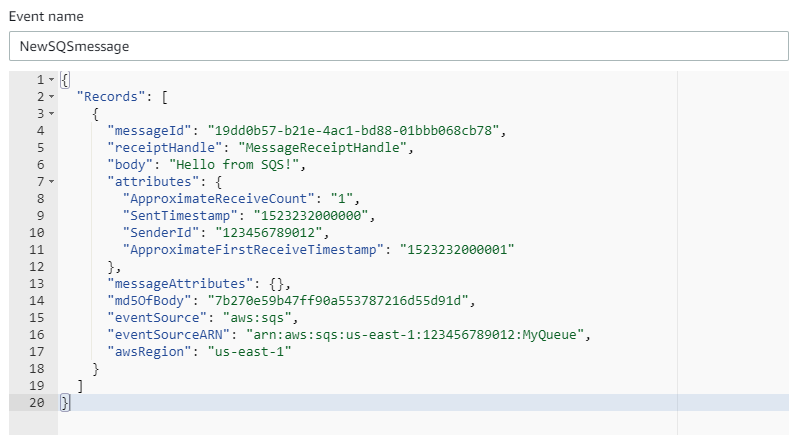The width and height of the screenshot is (804, 435).
Task: Click the md5 hash value 7b270e59b47ff90a553787216d55d91d
Action: (338, 301)
